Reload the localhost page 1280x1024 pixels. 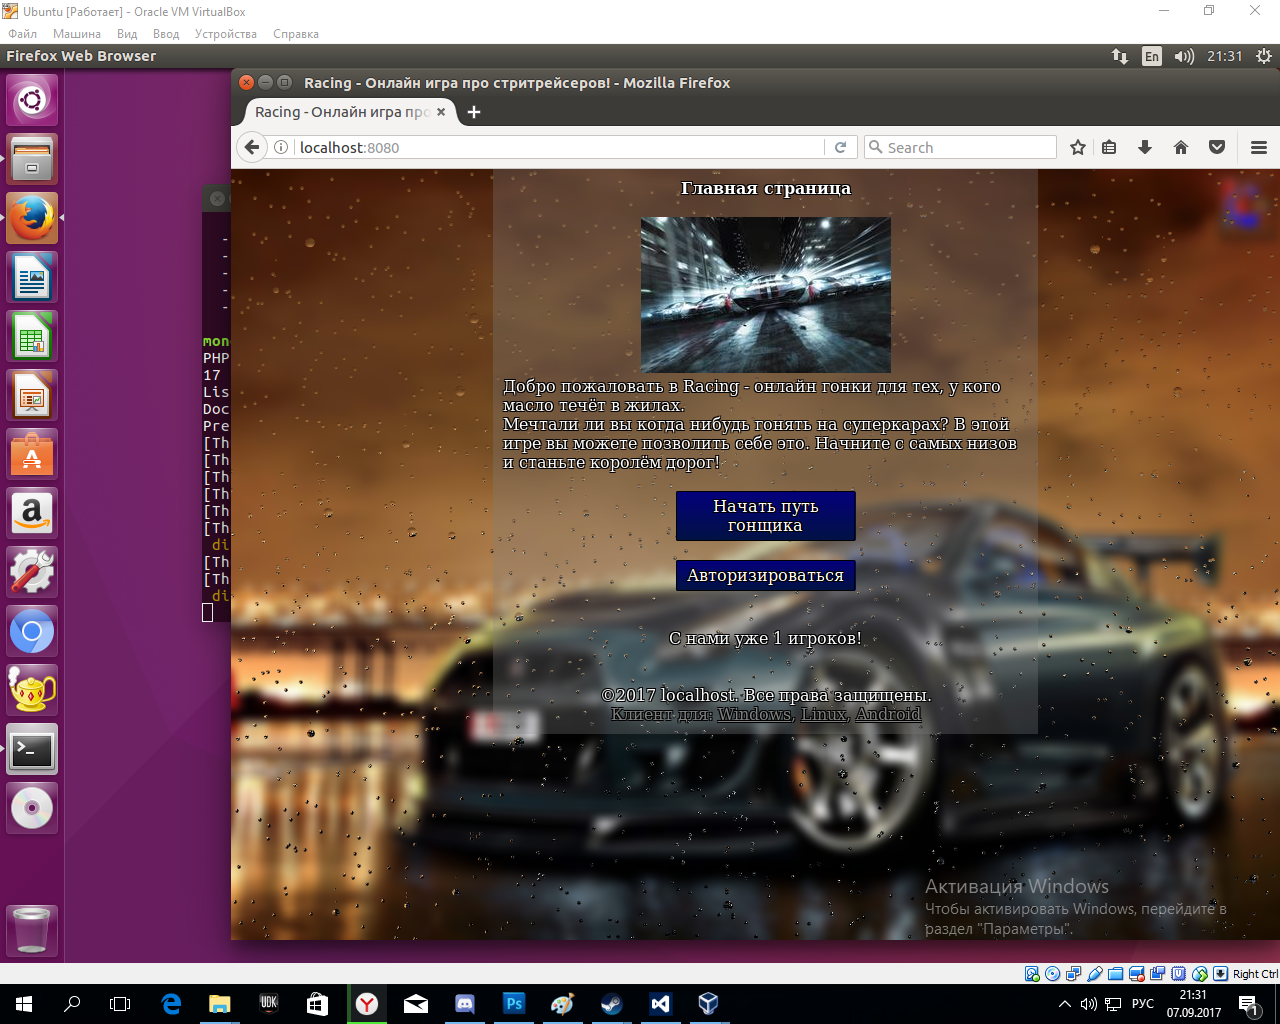(841, 148)
